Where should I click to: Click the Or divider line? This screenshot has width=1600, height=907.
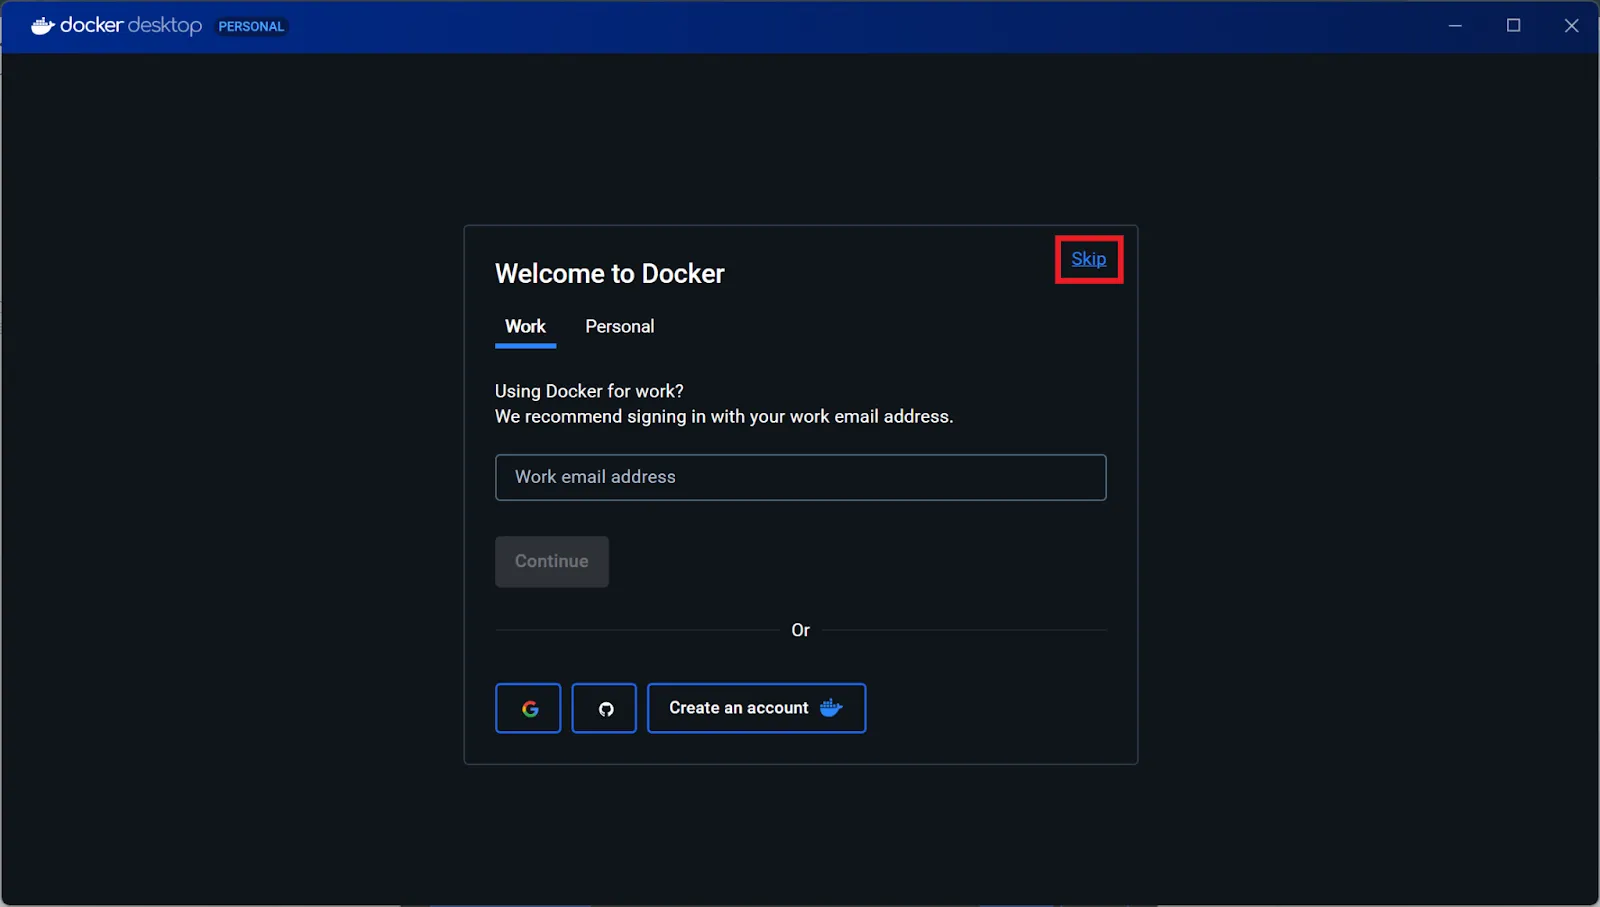(800, 630)
